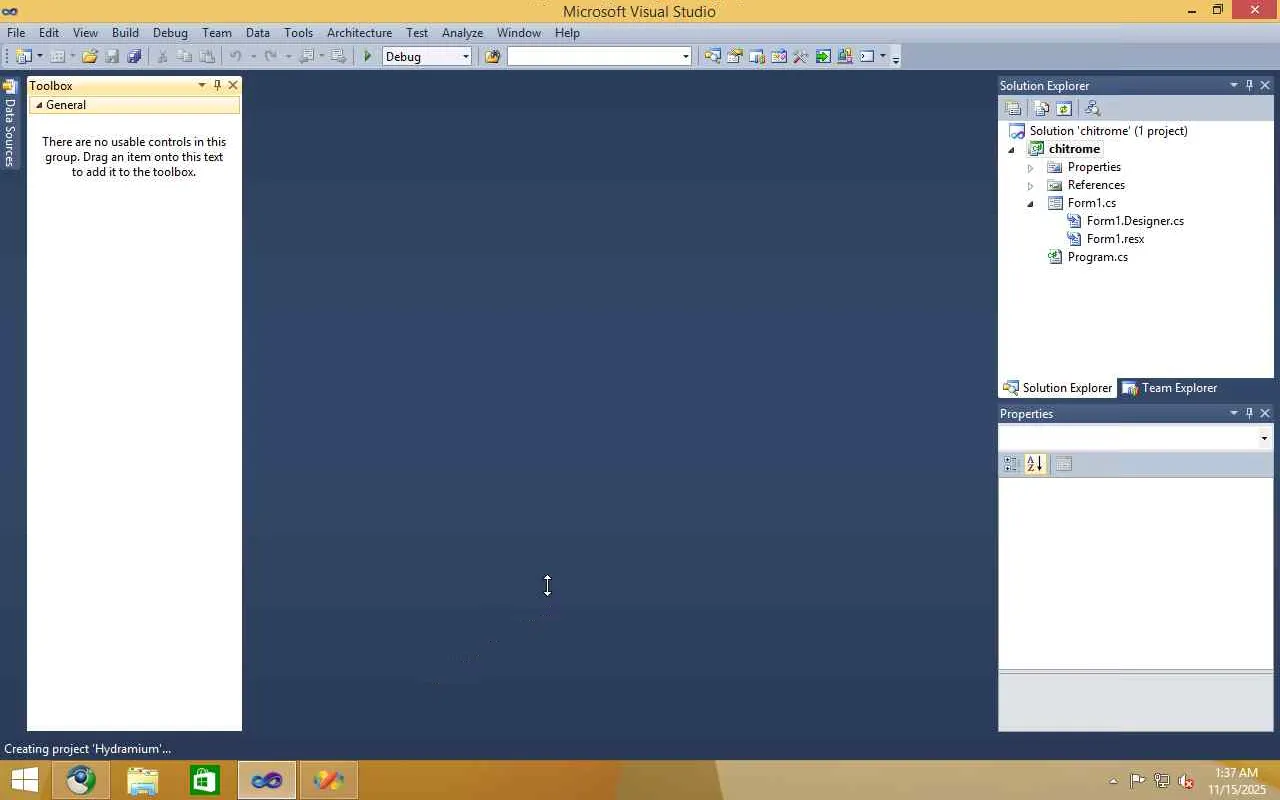Viewport: 1280px width, 800px height.
Task: Click the New Project toolbar icon
Action: 23,57
